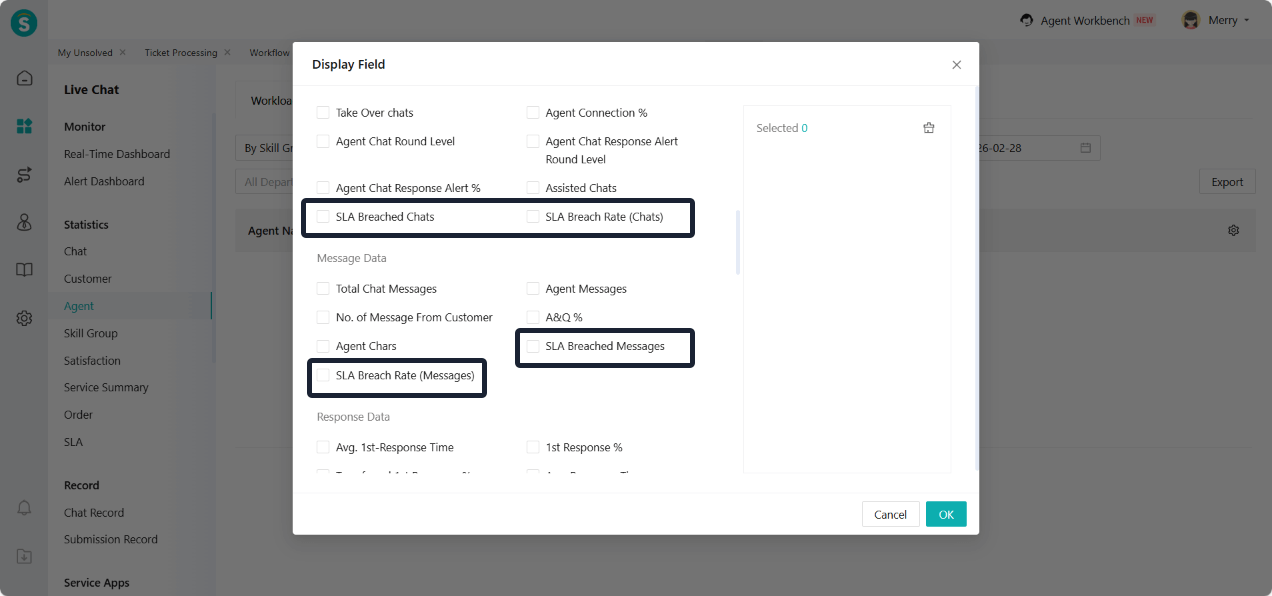Open the knowledge base book icon
This screenshot has width=1272, height=596.
[24, 270]
